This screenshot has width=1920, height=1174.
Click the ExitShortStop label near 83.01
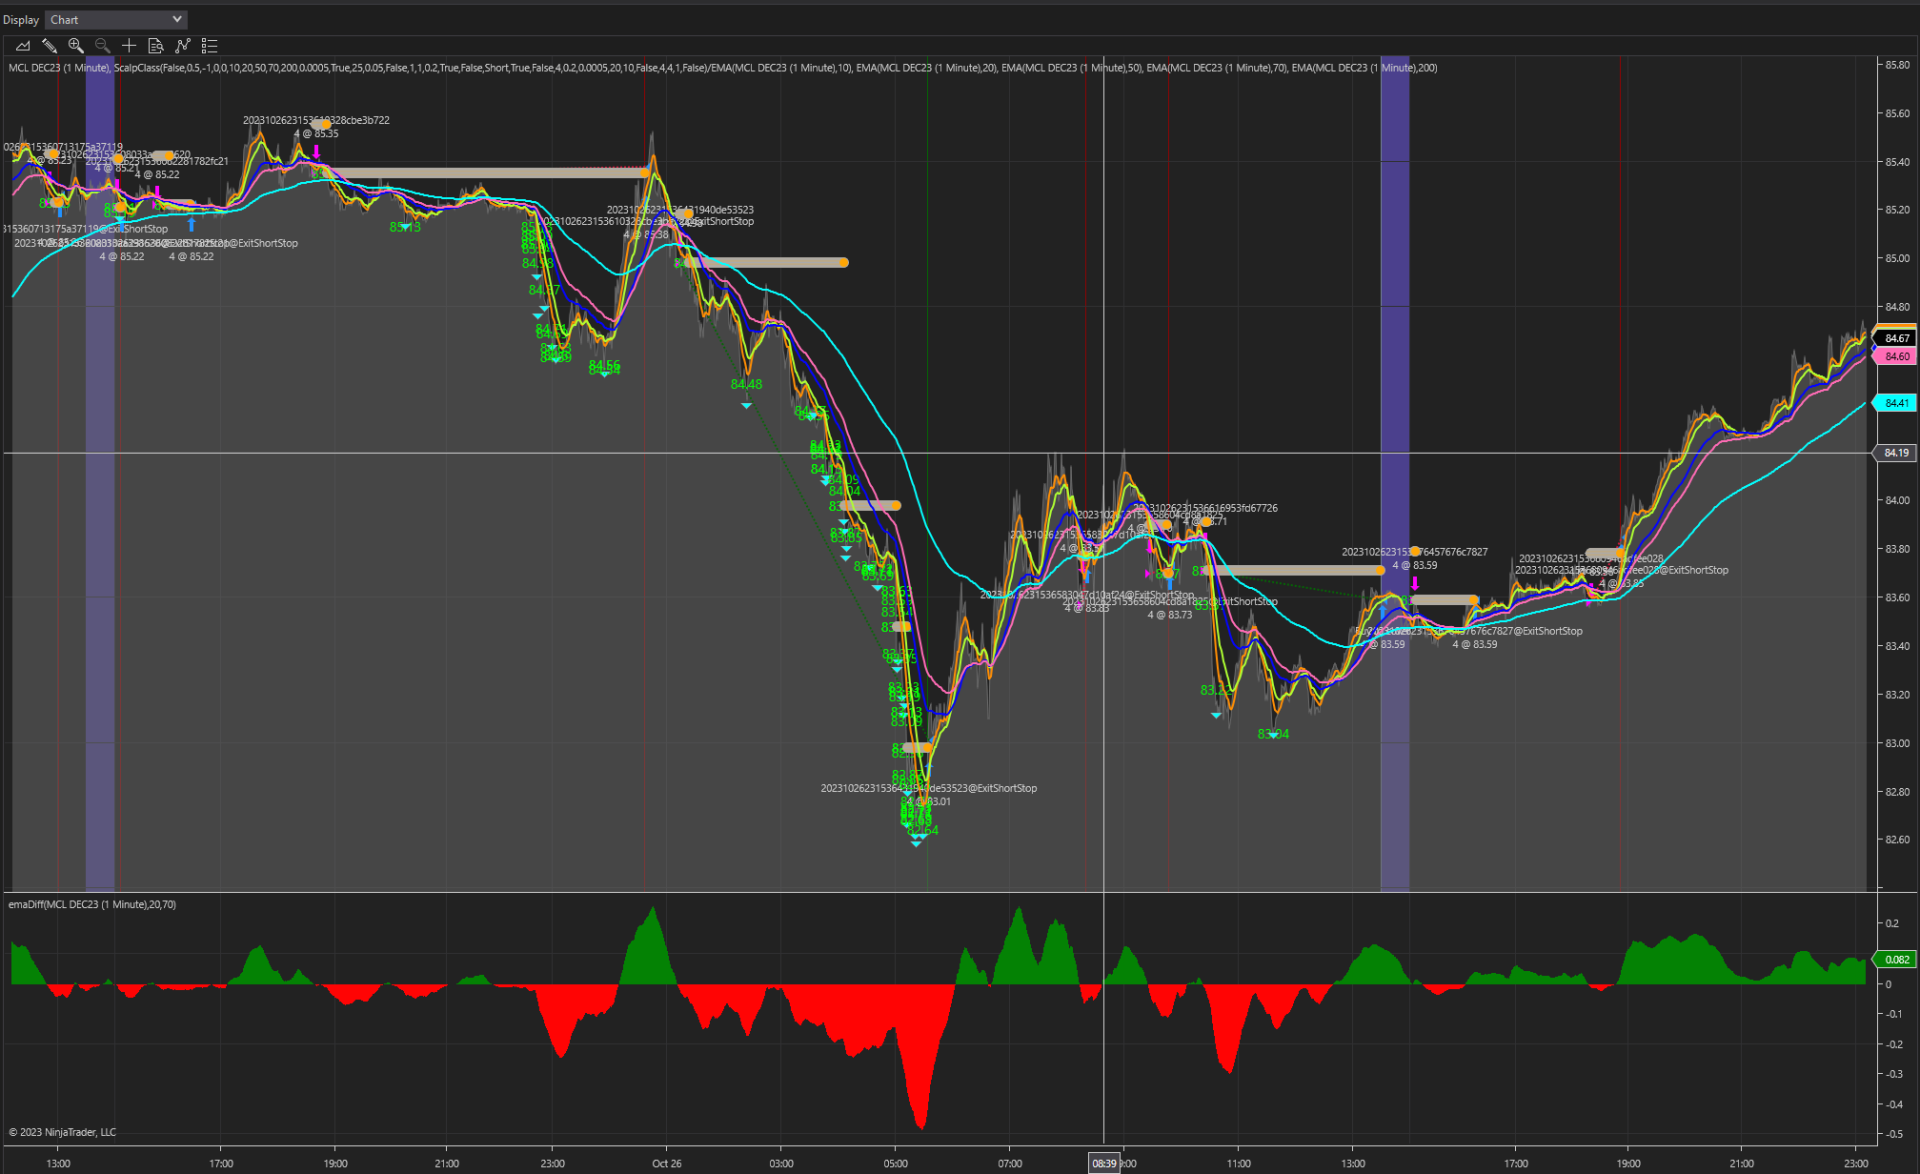point(928,788)
